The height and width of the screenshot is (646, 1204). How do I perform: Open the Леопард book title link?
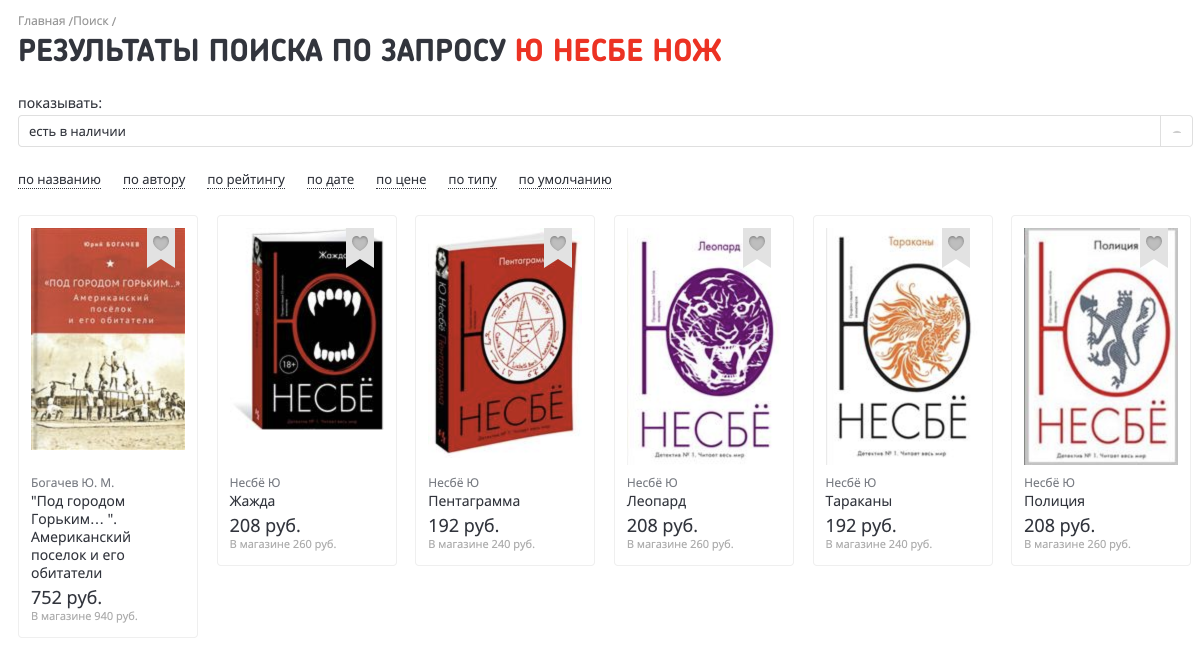point(656,501)
